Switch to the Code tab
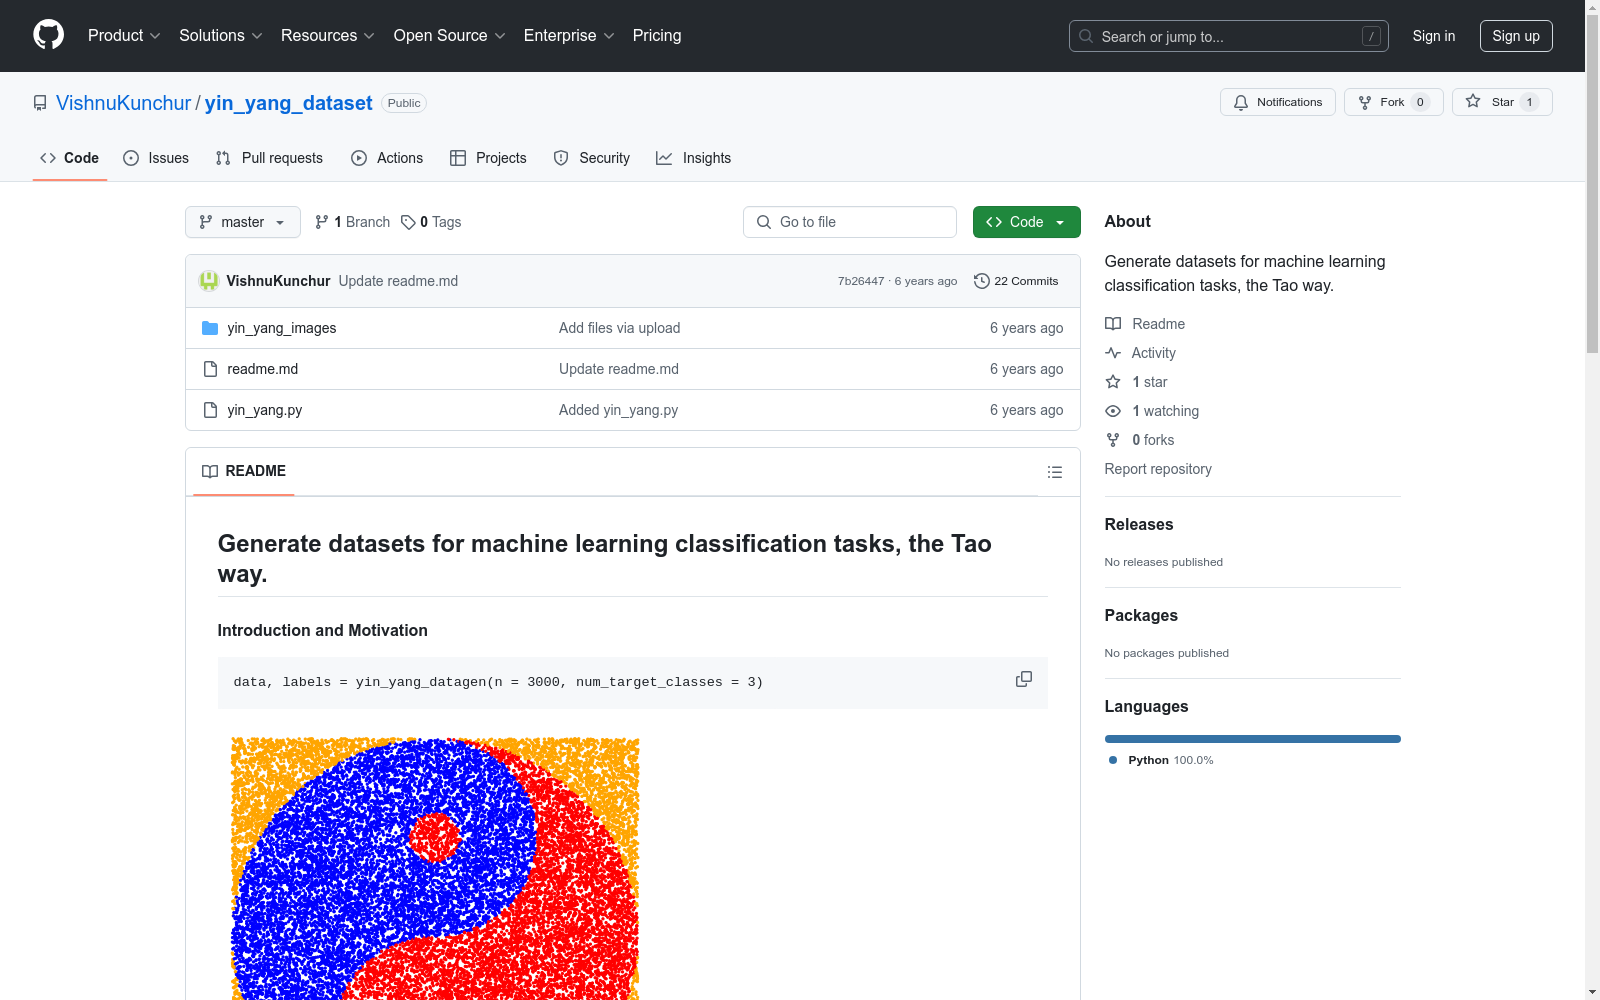The height and width of the screenshot is (1000, 1600). [x=69, y=158]
